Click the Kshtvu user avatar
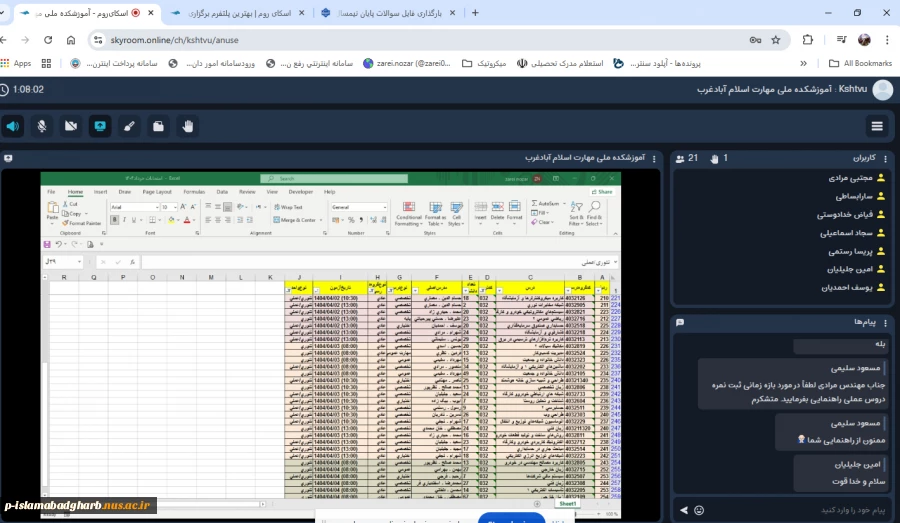This screenshot has width=900, height=523. point(883,90)
